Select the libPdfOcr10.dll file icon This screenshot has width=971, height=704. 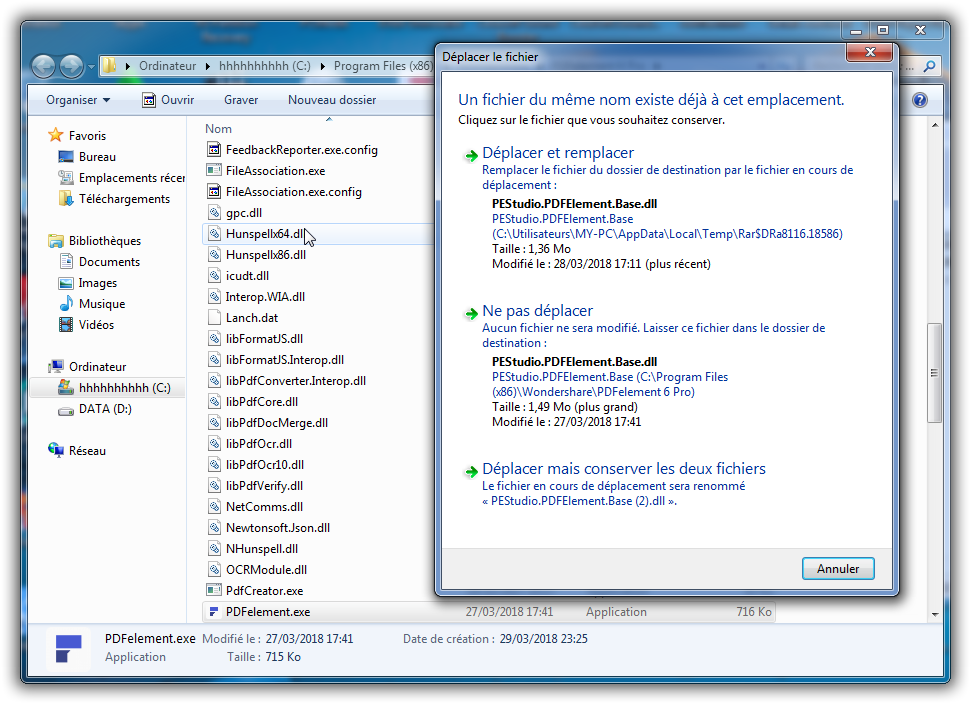click(x=214, y=465)
